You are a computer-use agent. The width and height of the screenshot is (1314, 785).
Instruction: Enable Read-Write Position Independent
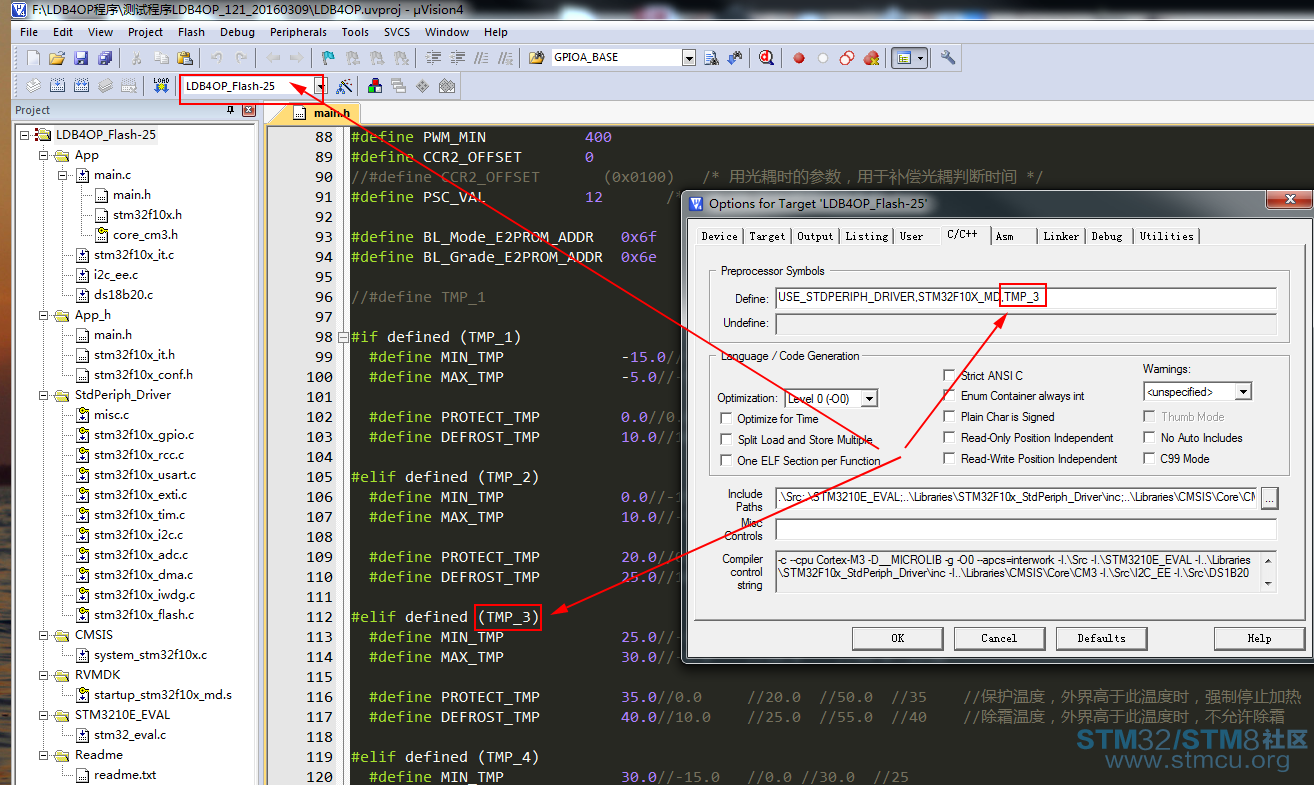(949, 459)
